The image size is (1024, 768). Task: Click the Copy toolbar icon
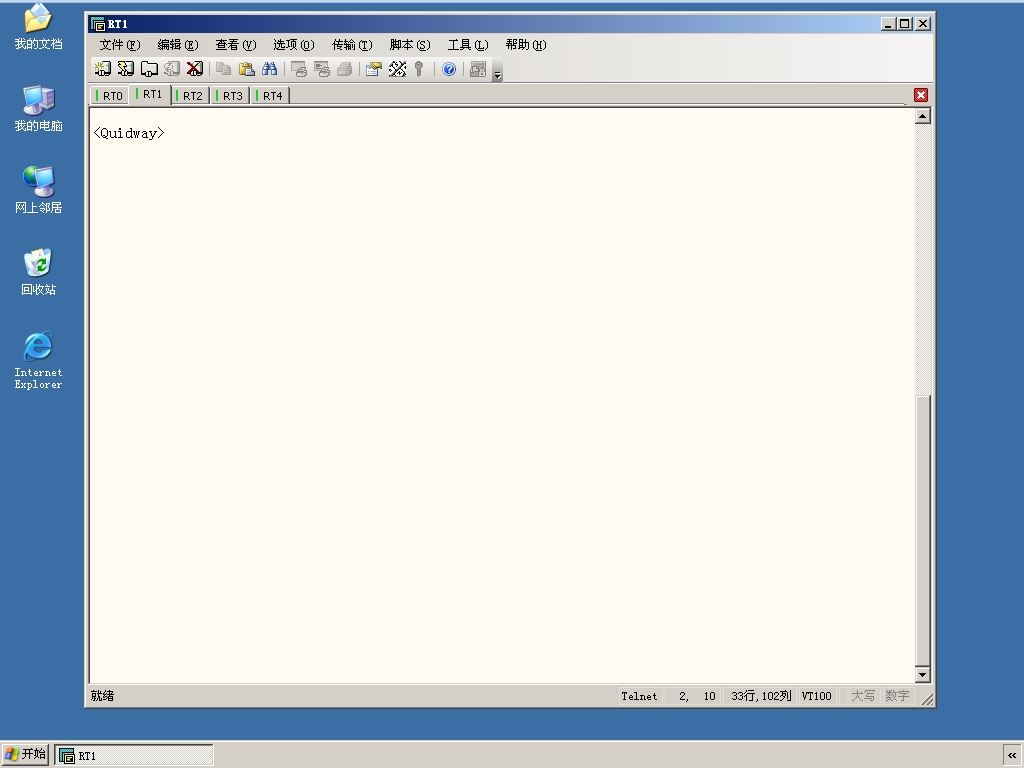pyautogui.click(x=224, y=69)
